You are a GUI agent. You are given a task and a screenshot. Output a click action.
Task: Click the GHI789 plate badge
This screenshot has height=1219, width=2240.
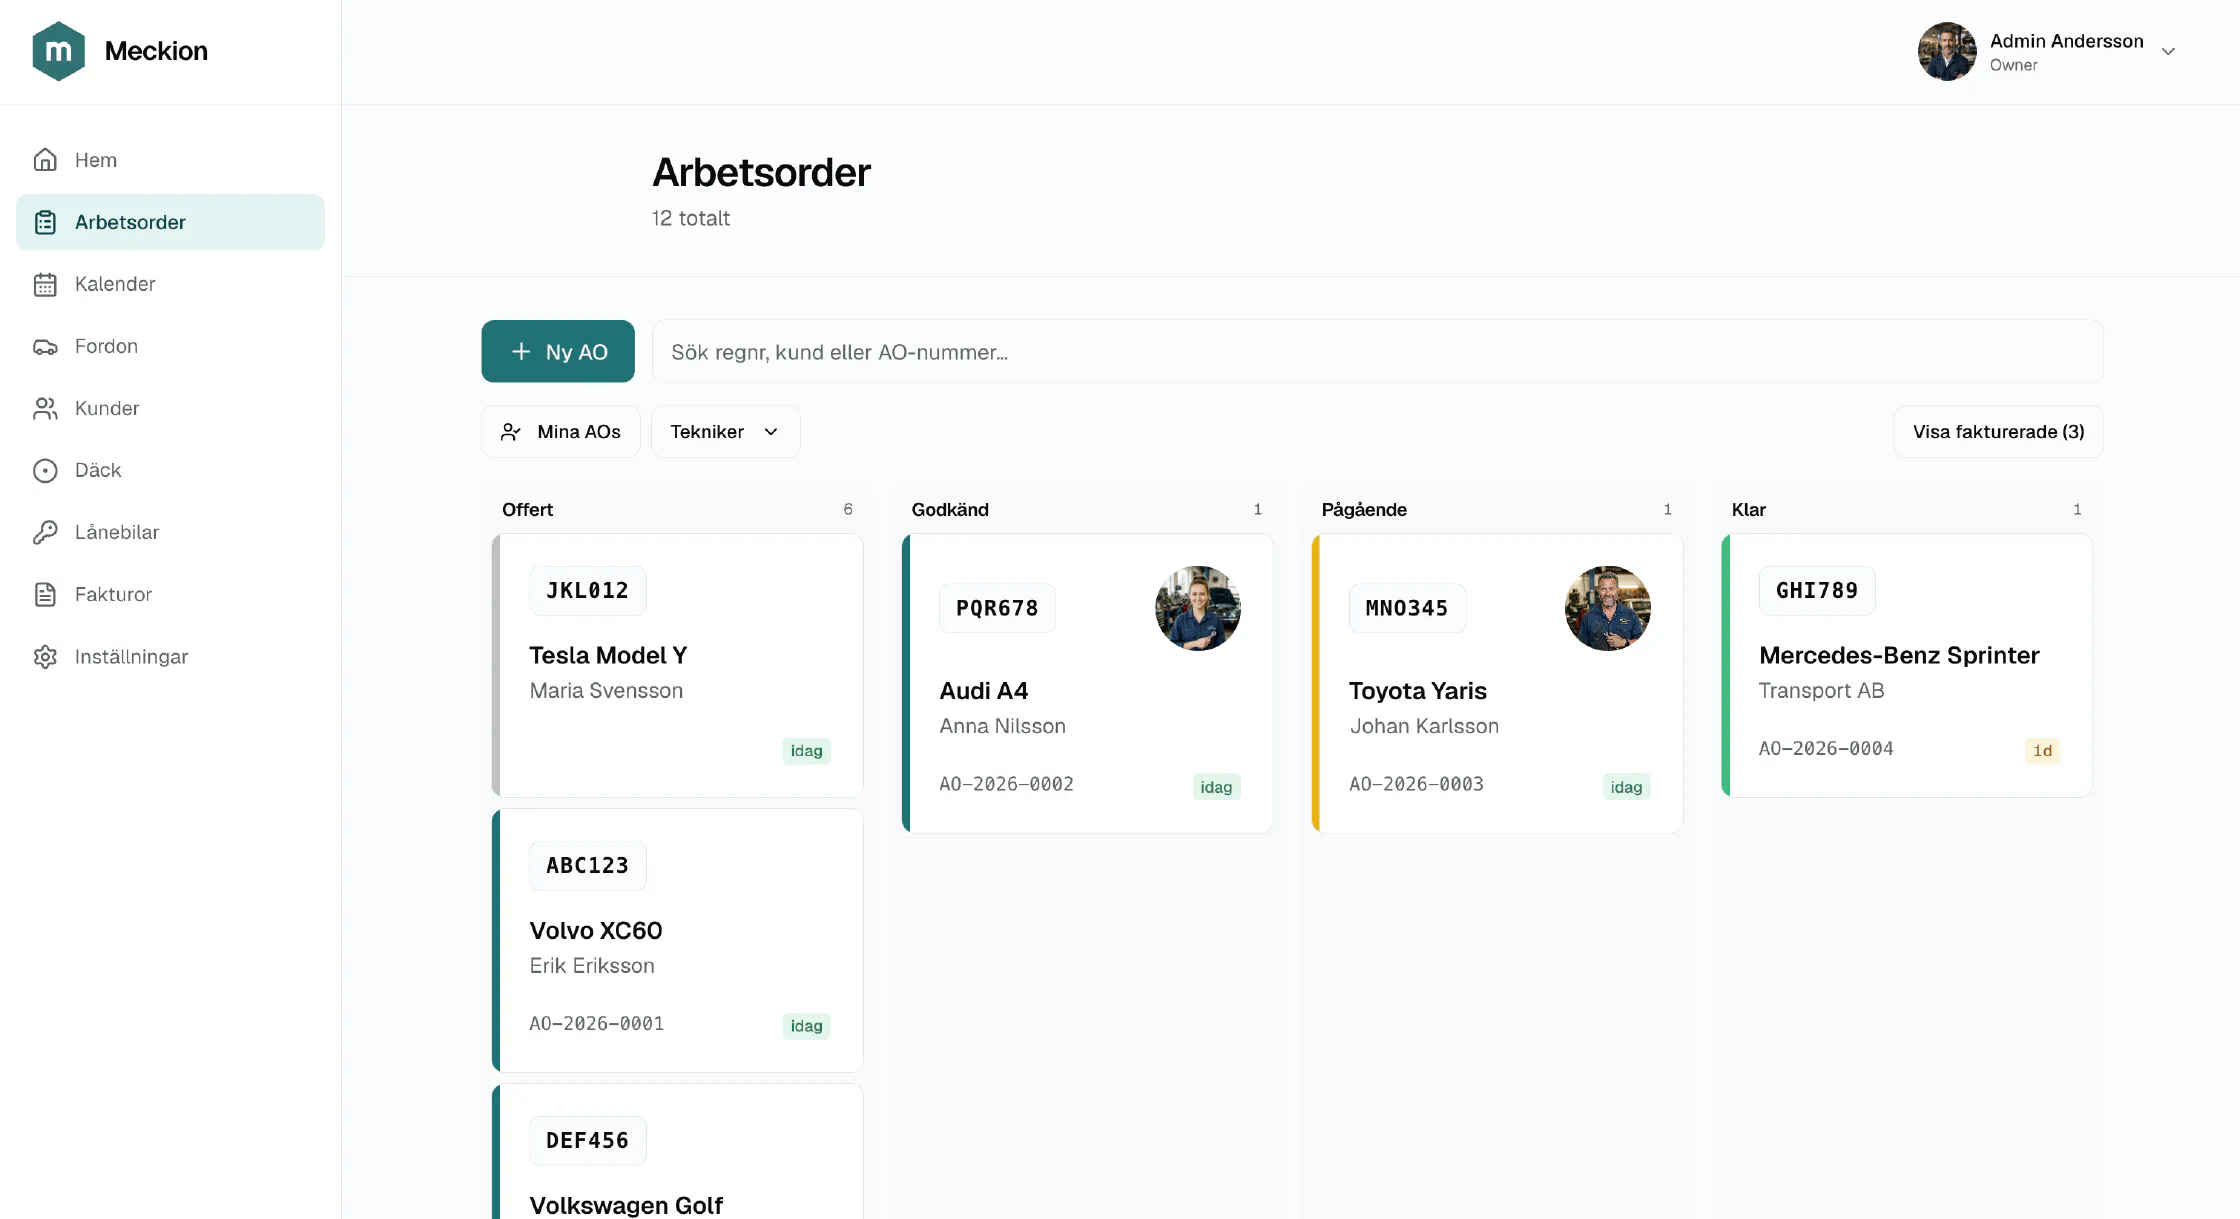(x=1817, y=590)
